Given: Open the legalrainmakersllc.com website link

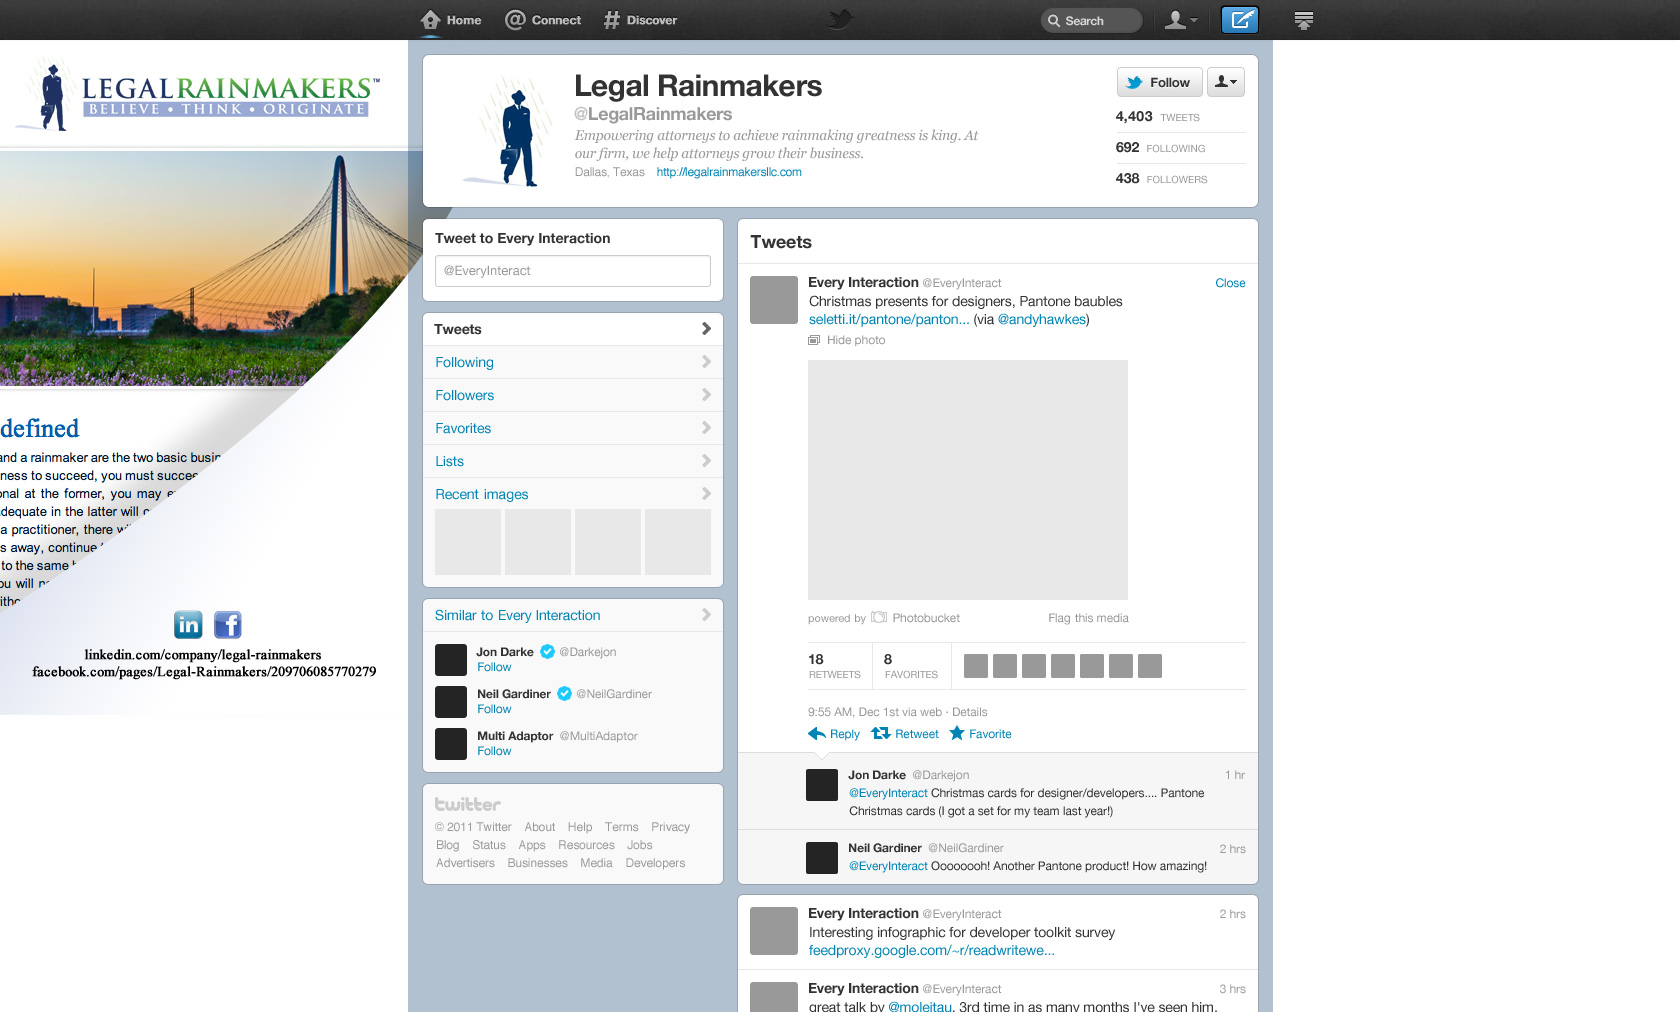Looking at the screenshot, I should [x=729, y=172].
